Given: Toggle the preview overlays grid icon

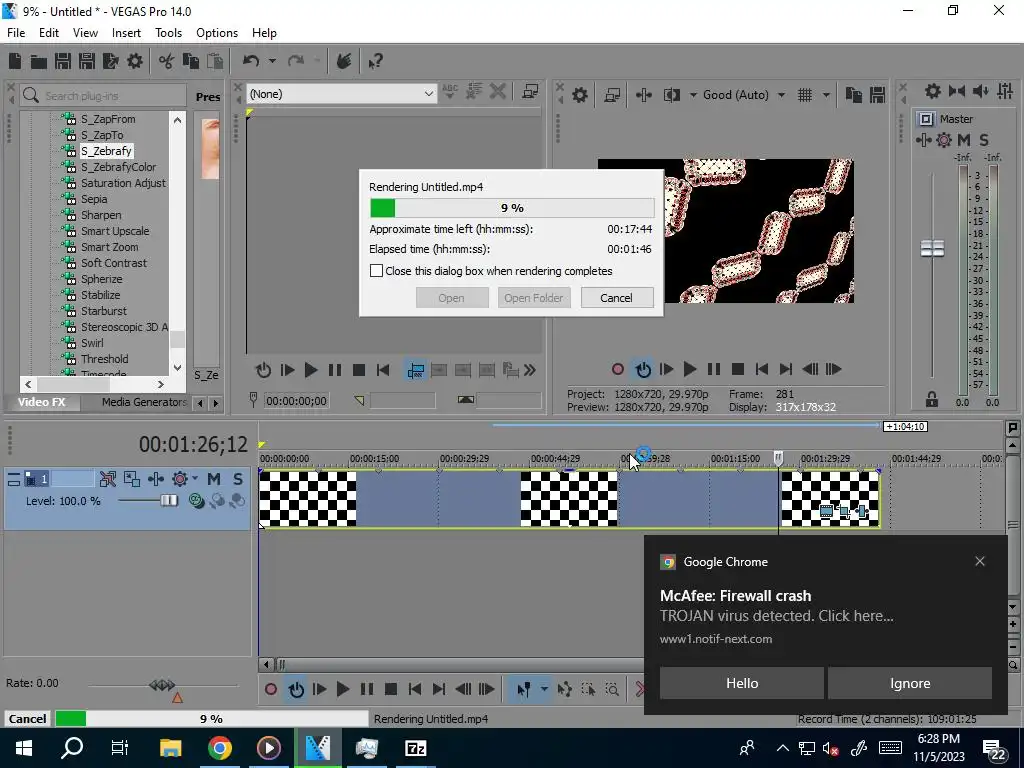Looking at the screenshot, I should (805, 95).
